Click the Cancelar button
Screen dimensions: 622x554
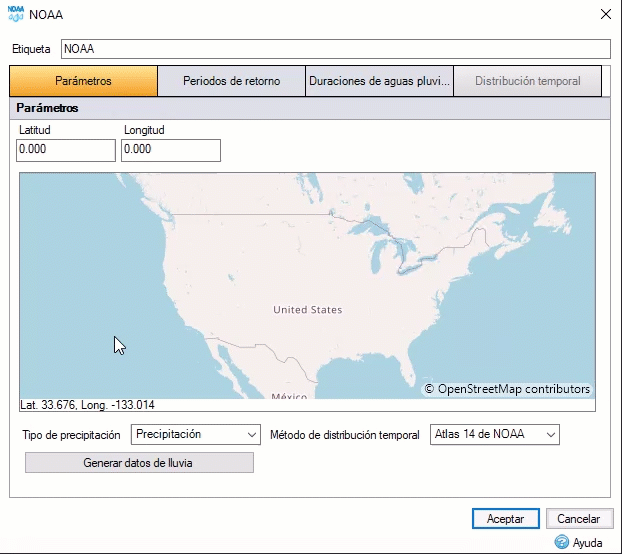coord(579,519)
